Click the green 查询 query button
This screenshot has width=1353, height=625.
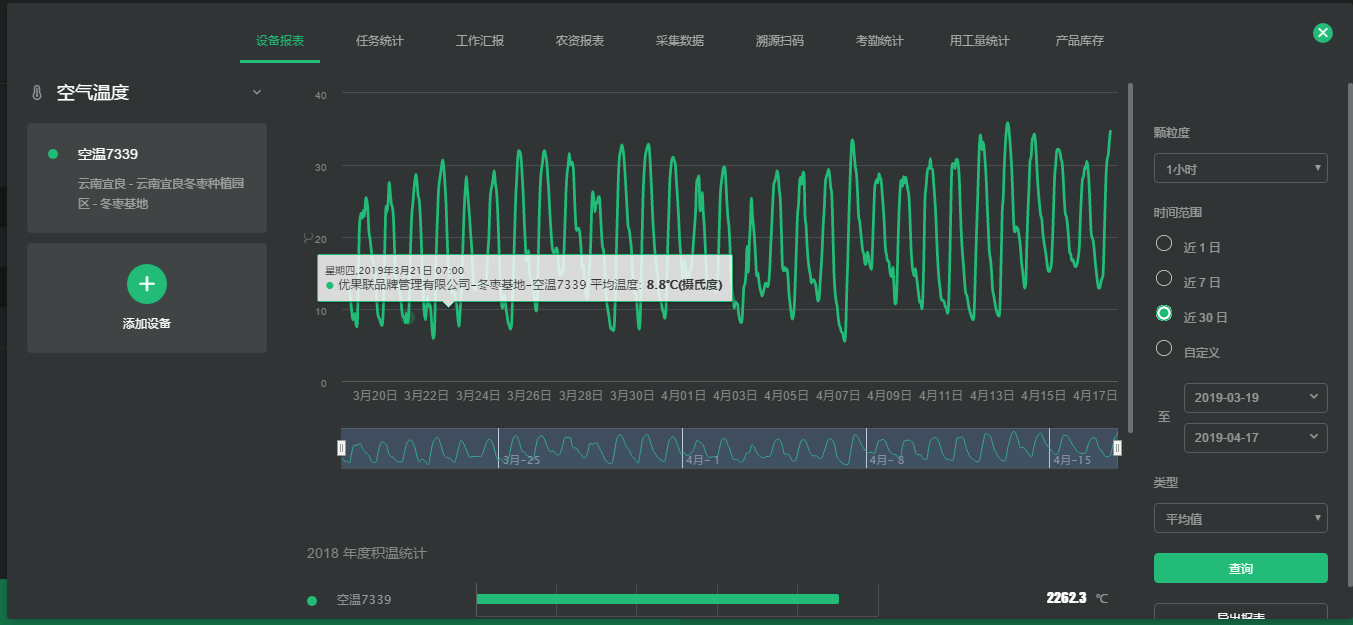point(1240,568)
